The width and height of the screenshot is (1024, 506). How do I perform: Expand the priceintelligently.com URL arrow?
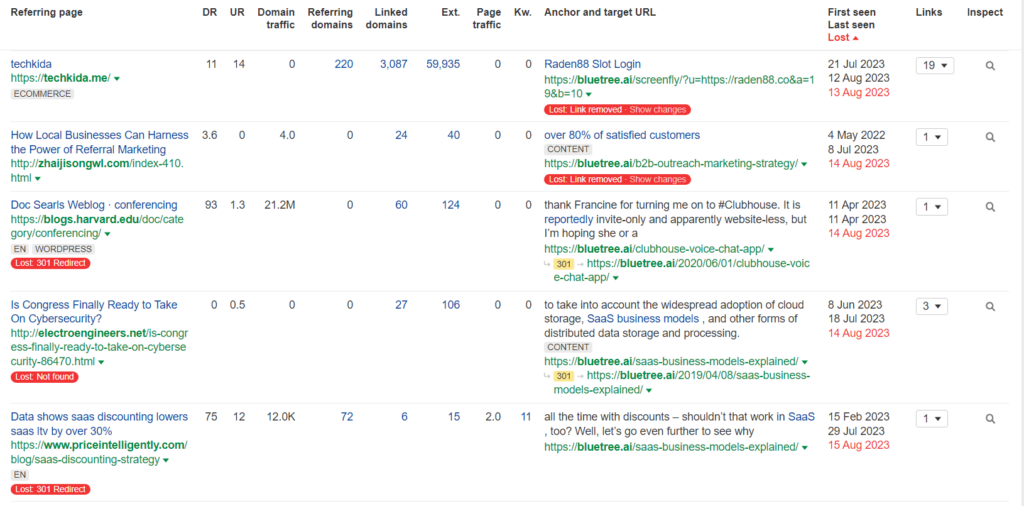pyautogui.click(x=166, y=461)
